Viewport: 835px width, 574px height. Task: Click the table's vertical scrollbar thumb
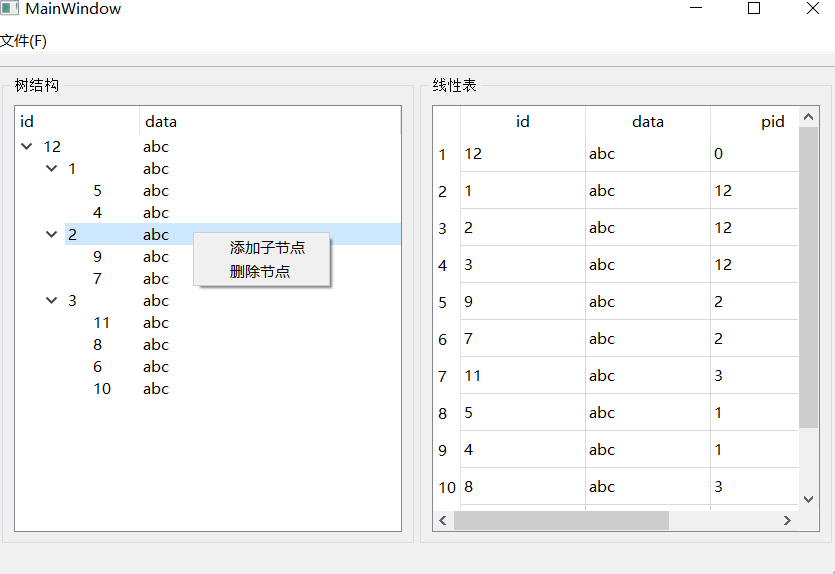point(808,277)
